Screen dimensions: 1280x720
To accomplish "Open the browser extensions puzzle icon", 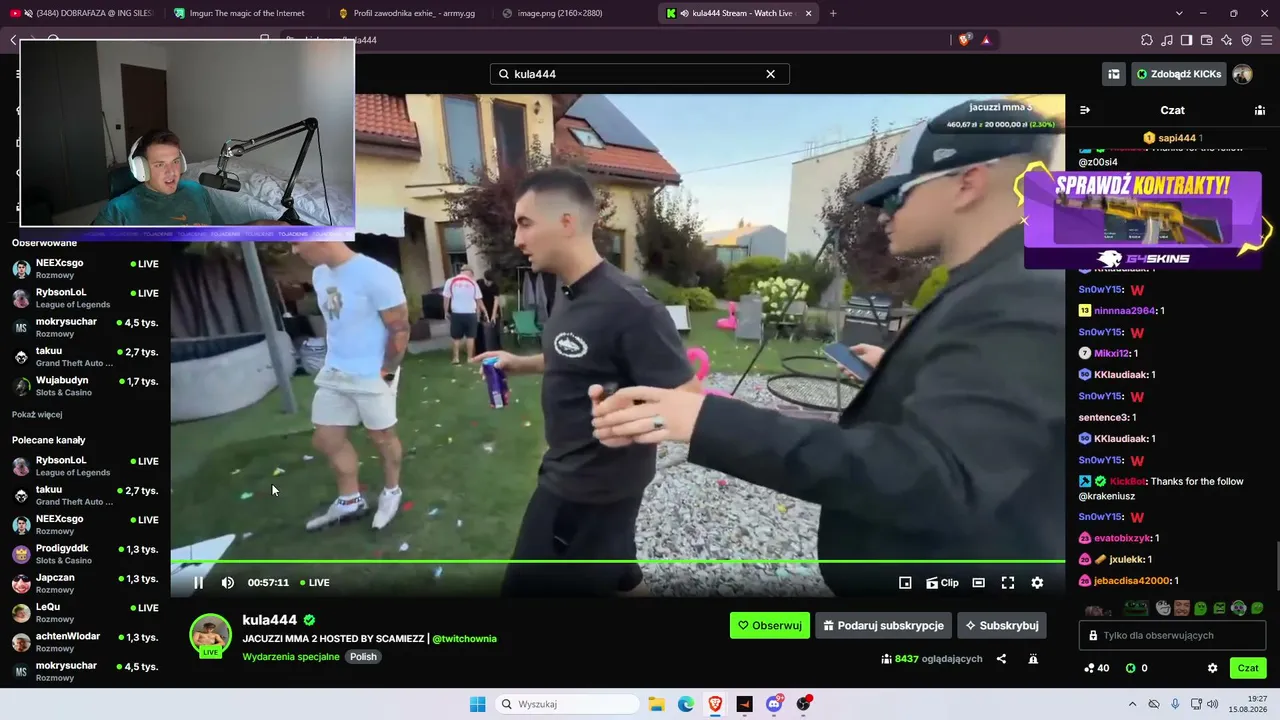I will tap(1147, 40).
